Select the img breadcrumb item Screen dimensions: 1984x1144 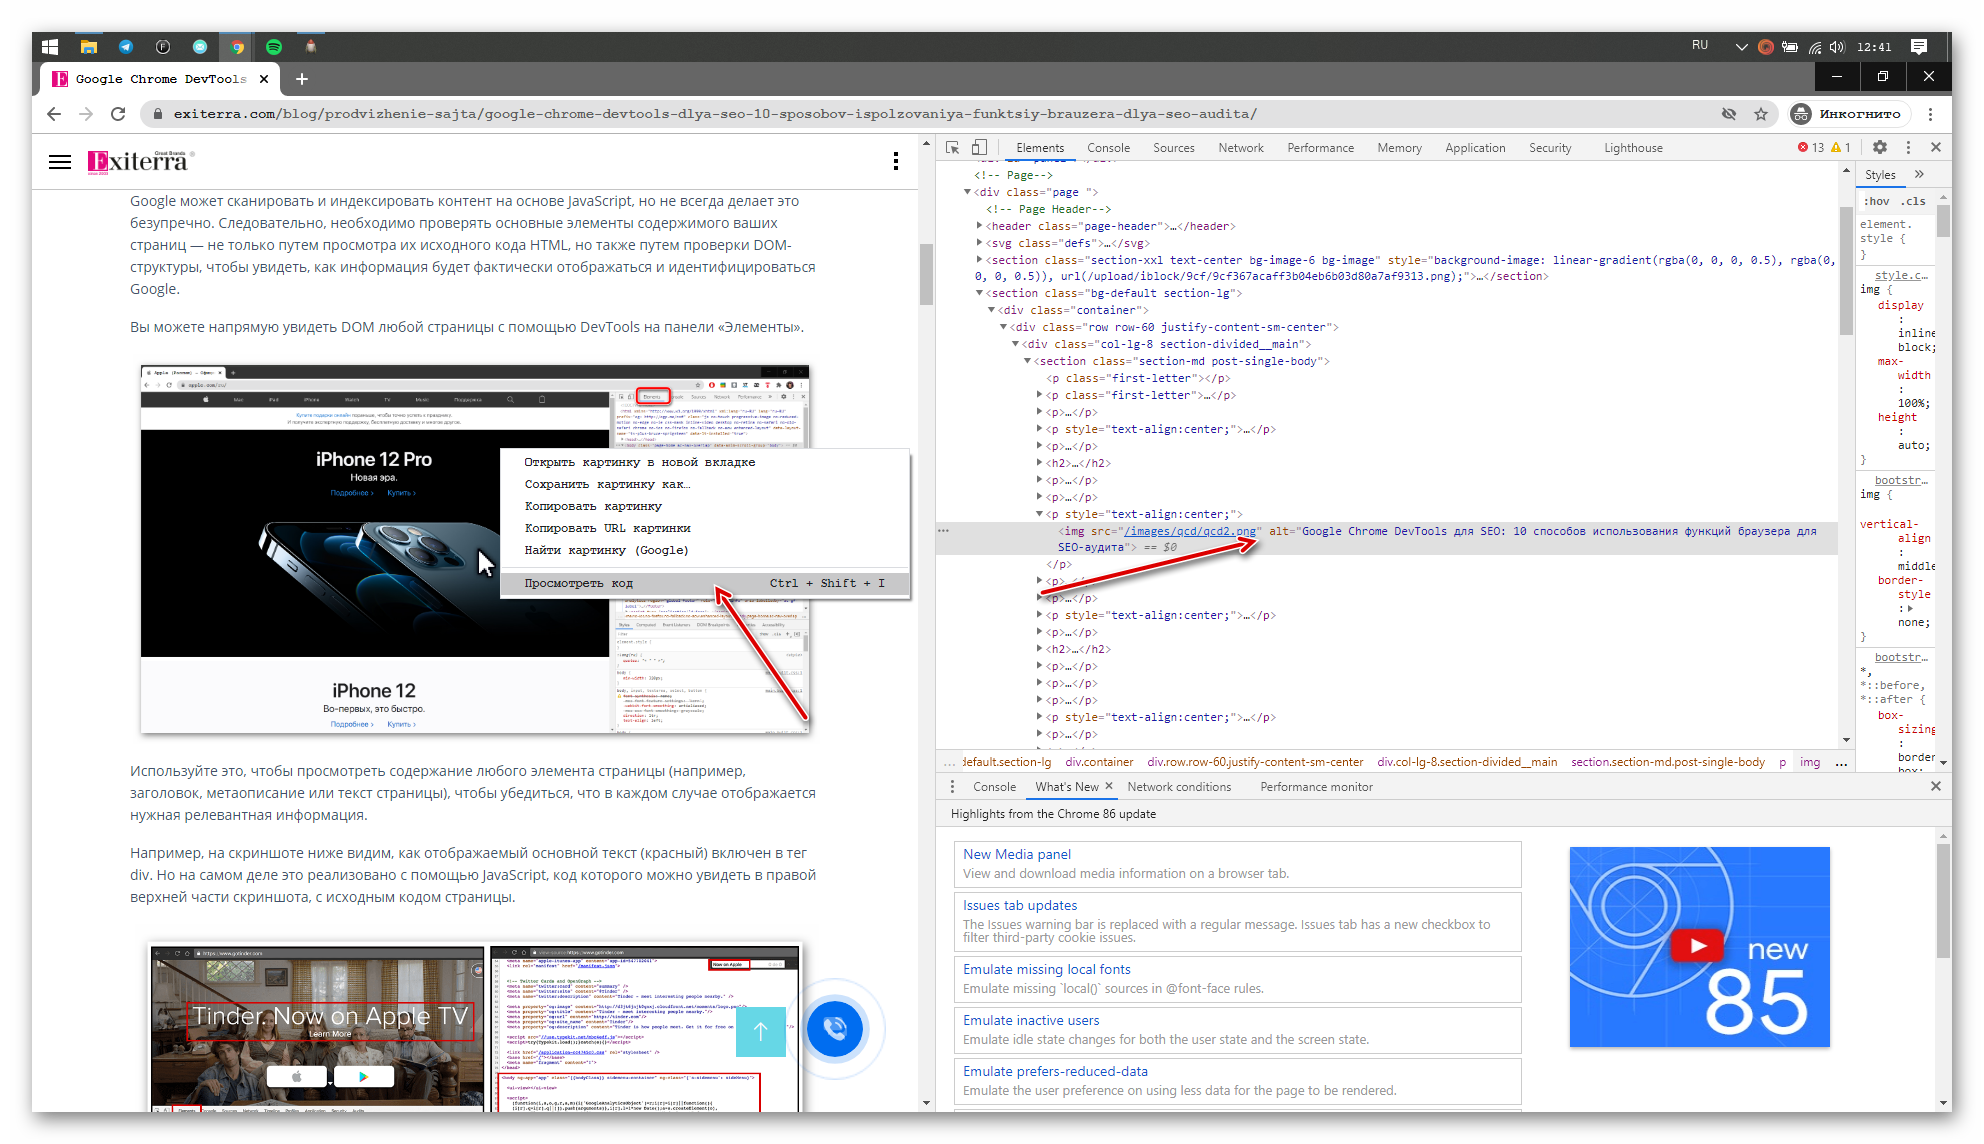pos(1810,762)
